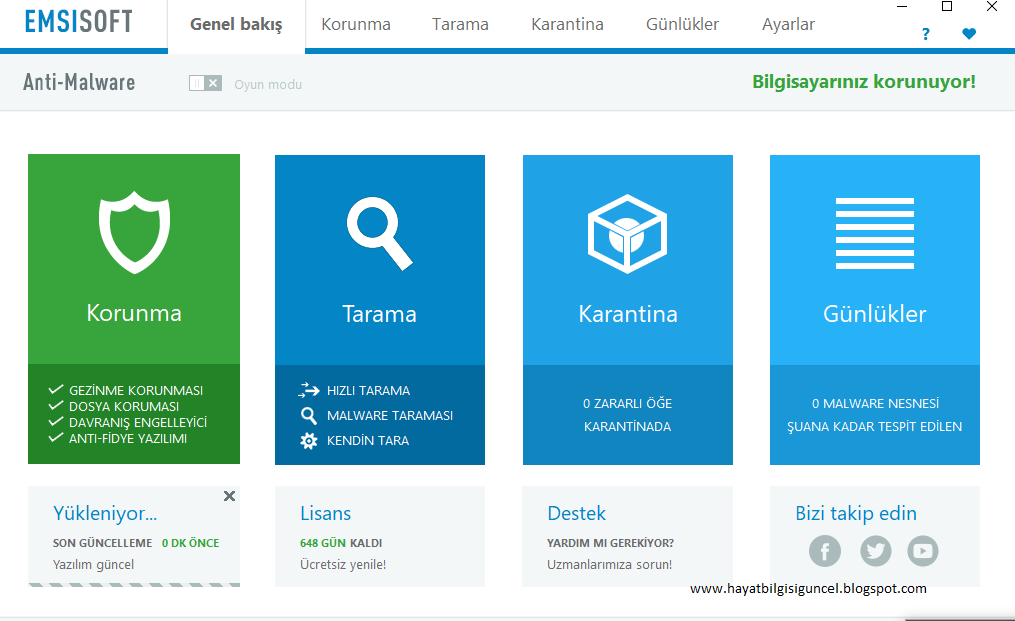Open the Twitter page icon

coord(875,551)
